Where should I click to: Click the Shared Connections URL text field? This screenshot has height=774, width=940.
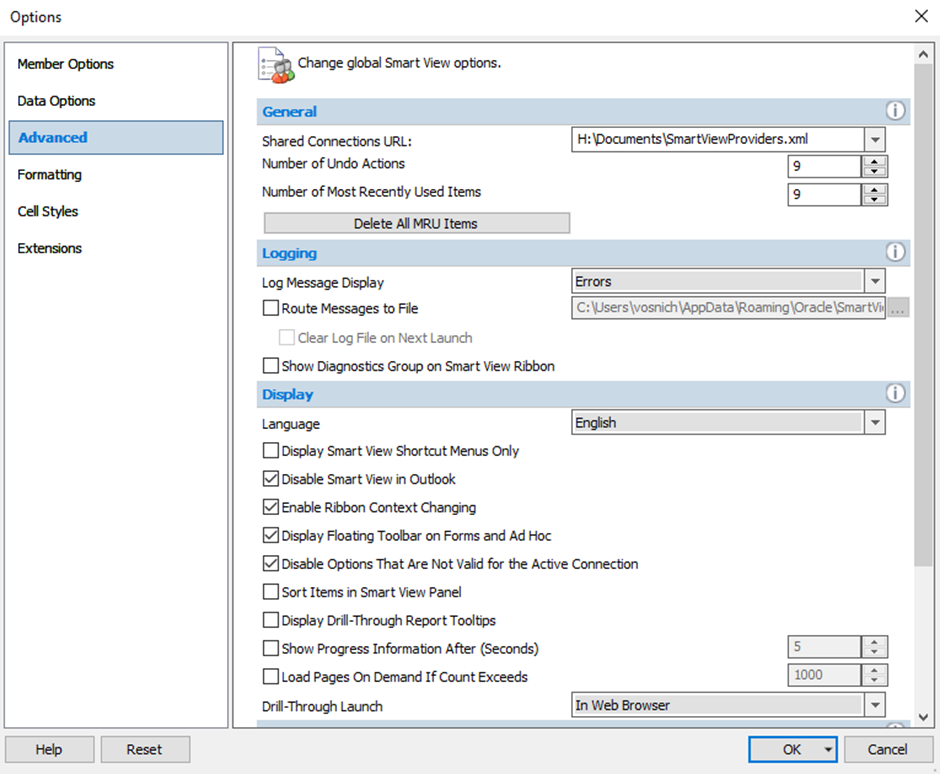[716, 140]
